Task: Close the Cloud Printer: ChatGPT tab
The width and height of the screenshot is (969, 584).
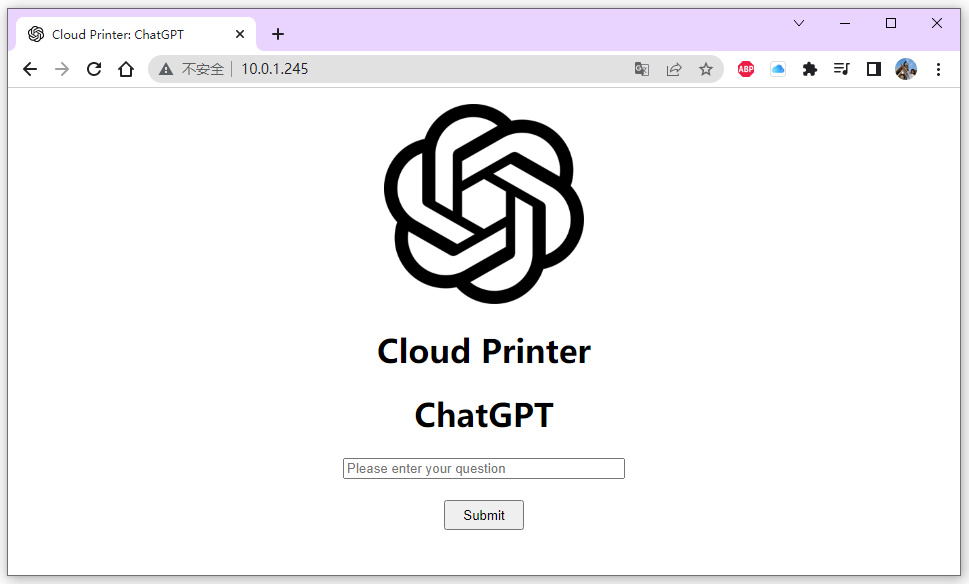Action: point(240,35)
